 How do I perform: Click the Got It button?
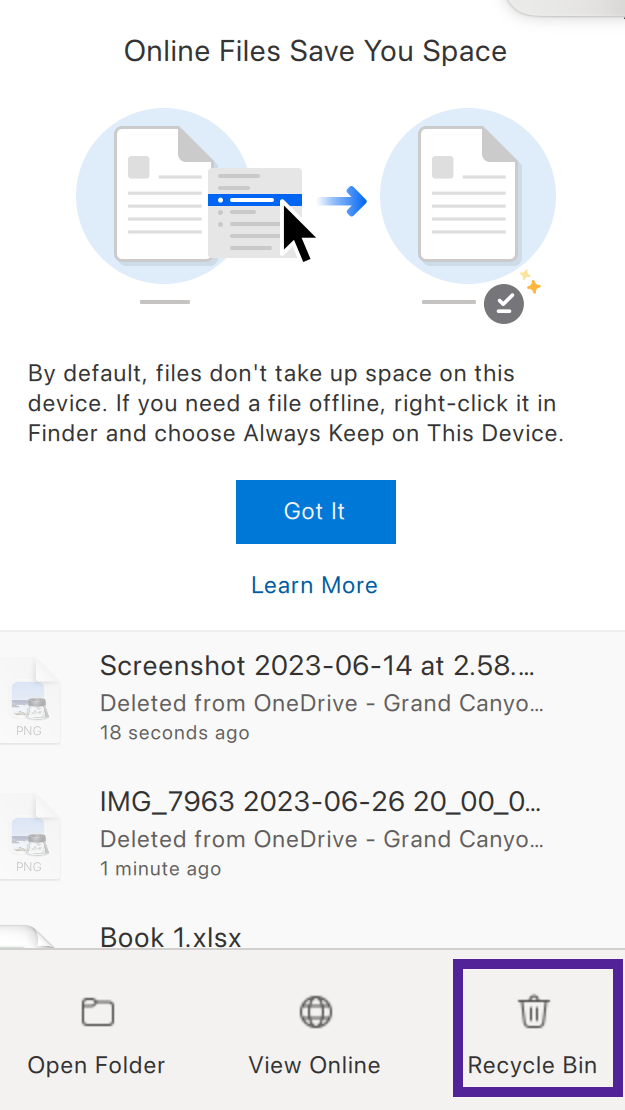(x=316, y=512)
